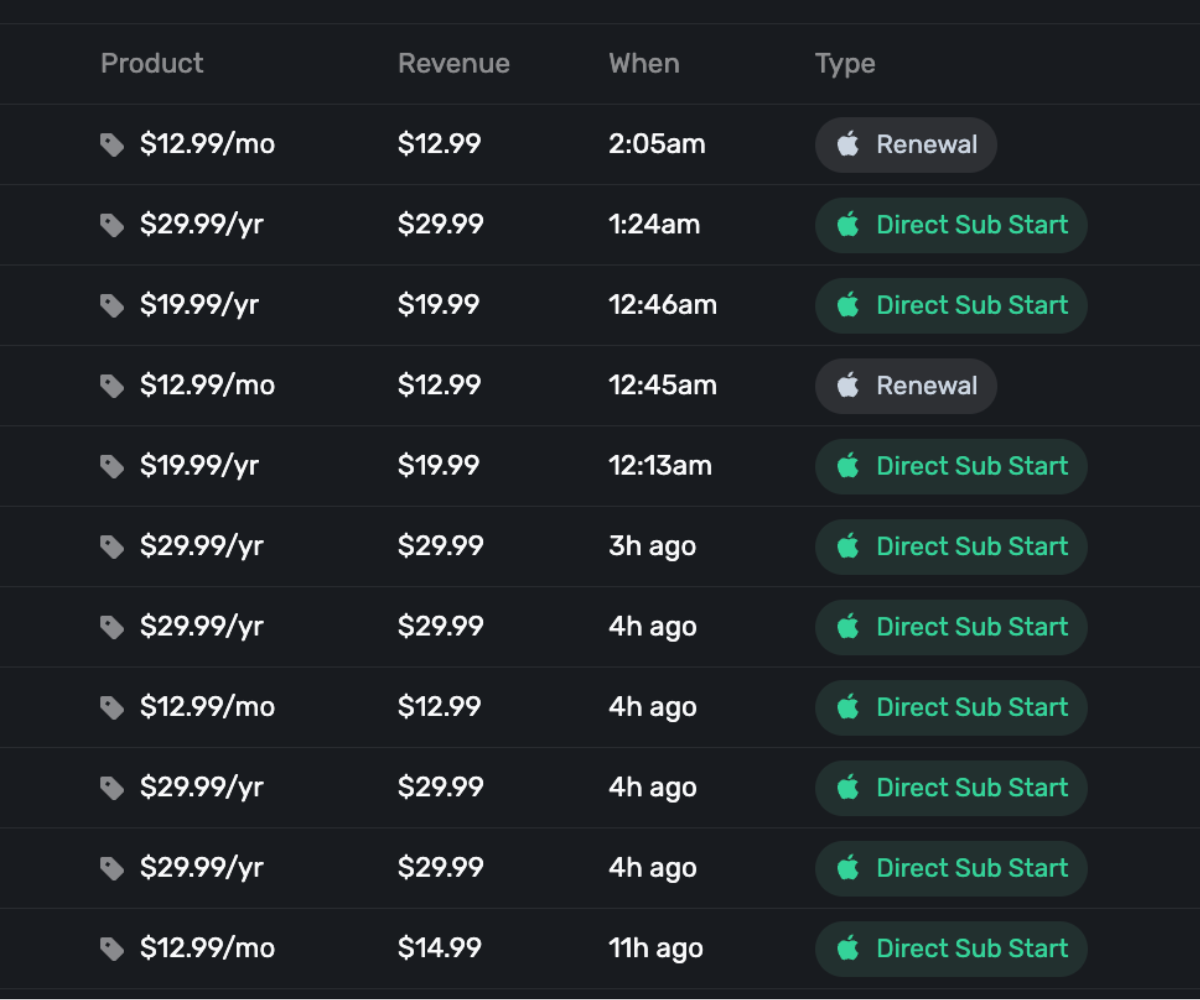The image size is (1200, 1000).
Task: Click the 3h ago timestamp
Action: (x=652, y=546)
